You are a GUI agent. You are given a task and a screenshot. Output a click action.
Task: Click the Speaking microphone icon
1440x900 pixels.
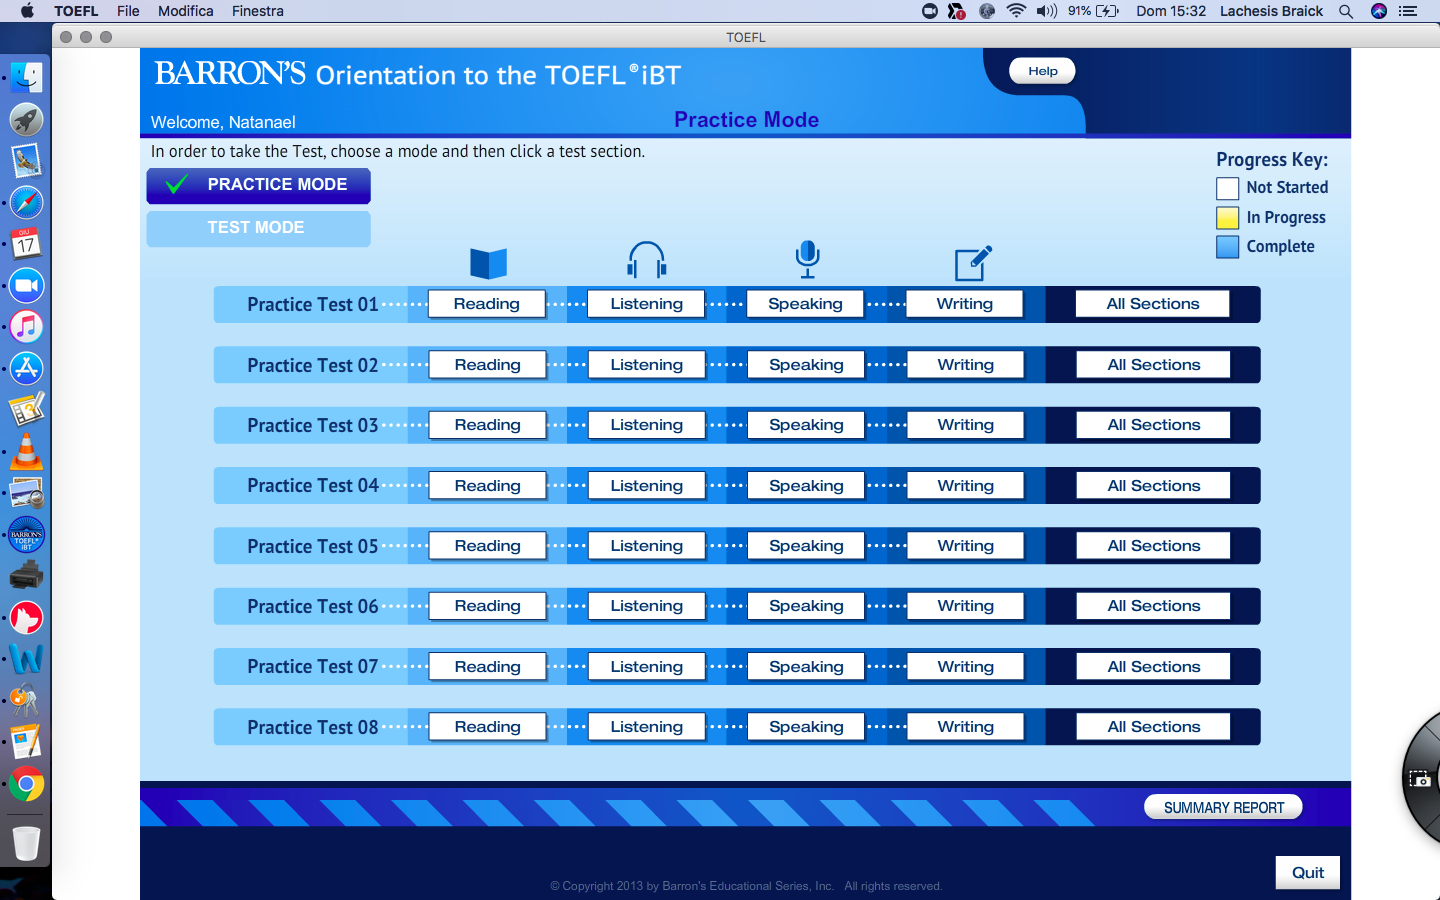(807, 260)
